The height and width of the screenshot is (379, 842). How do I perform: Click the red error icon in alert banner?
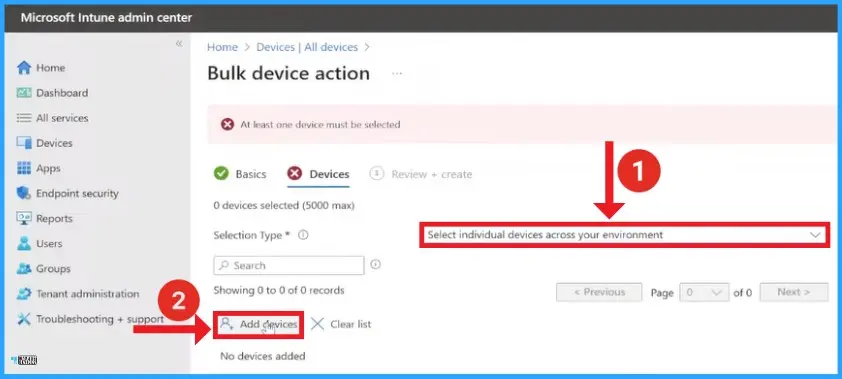[x=228, y=125]
